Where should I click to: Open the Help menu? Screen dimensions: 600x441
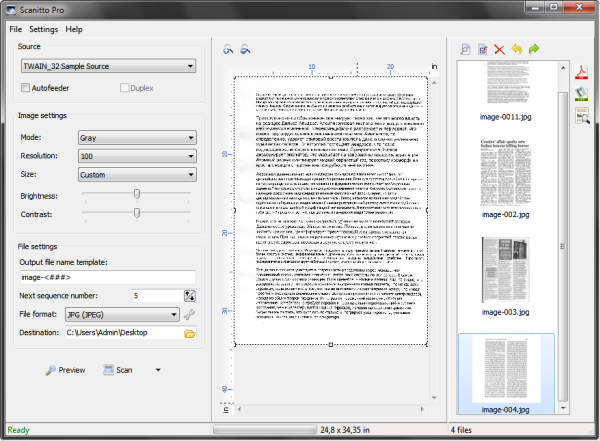(x=75, y=29)
